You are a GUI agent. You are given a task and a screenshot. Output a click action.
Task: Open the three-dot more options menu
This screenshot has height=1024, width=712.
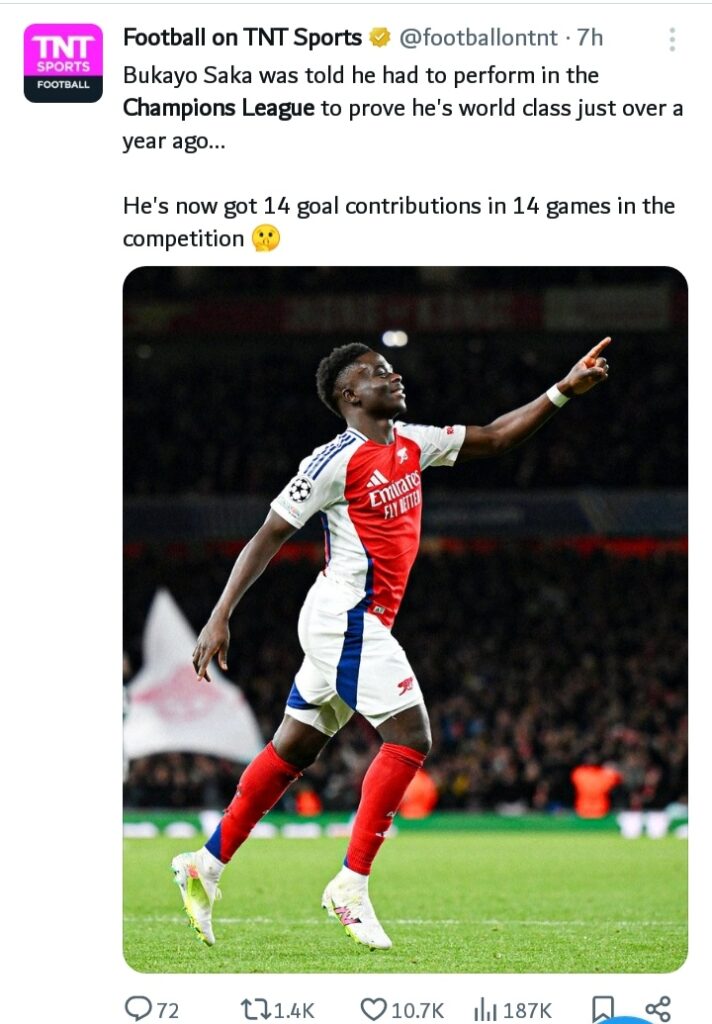point(672,40)
